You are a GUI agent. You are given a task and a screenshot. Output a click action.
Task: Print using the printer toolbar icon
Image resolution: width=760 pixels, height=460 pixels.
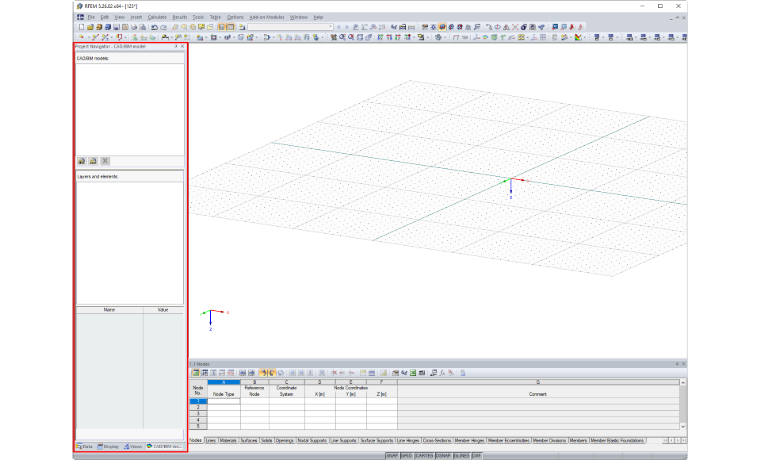[x=134, y=27]
